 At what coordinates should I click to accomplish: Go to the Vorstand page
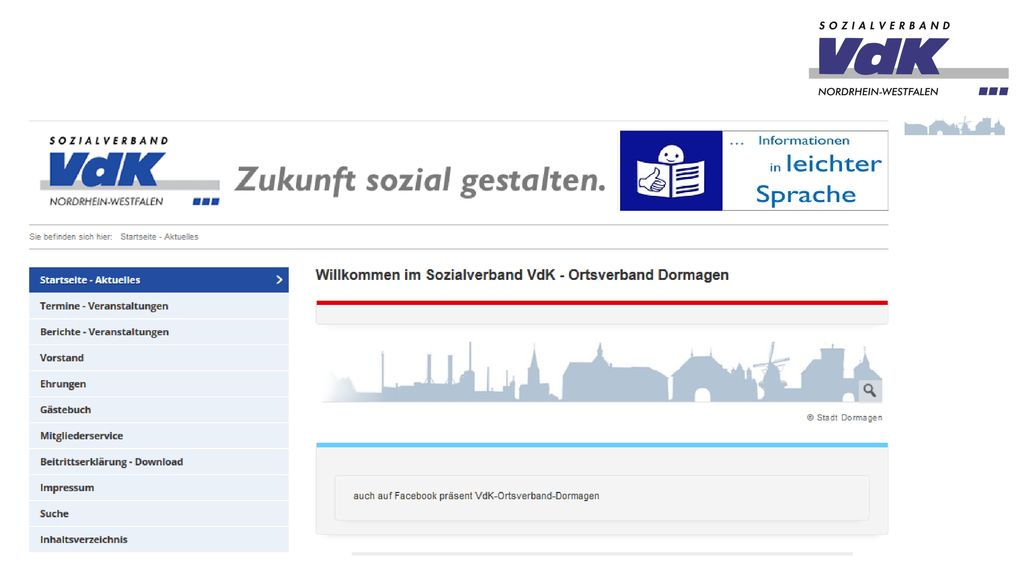point(159,358)
